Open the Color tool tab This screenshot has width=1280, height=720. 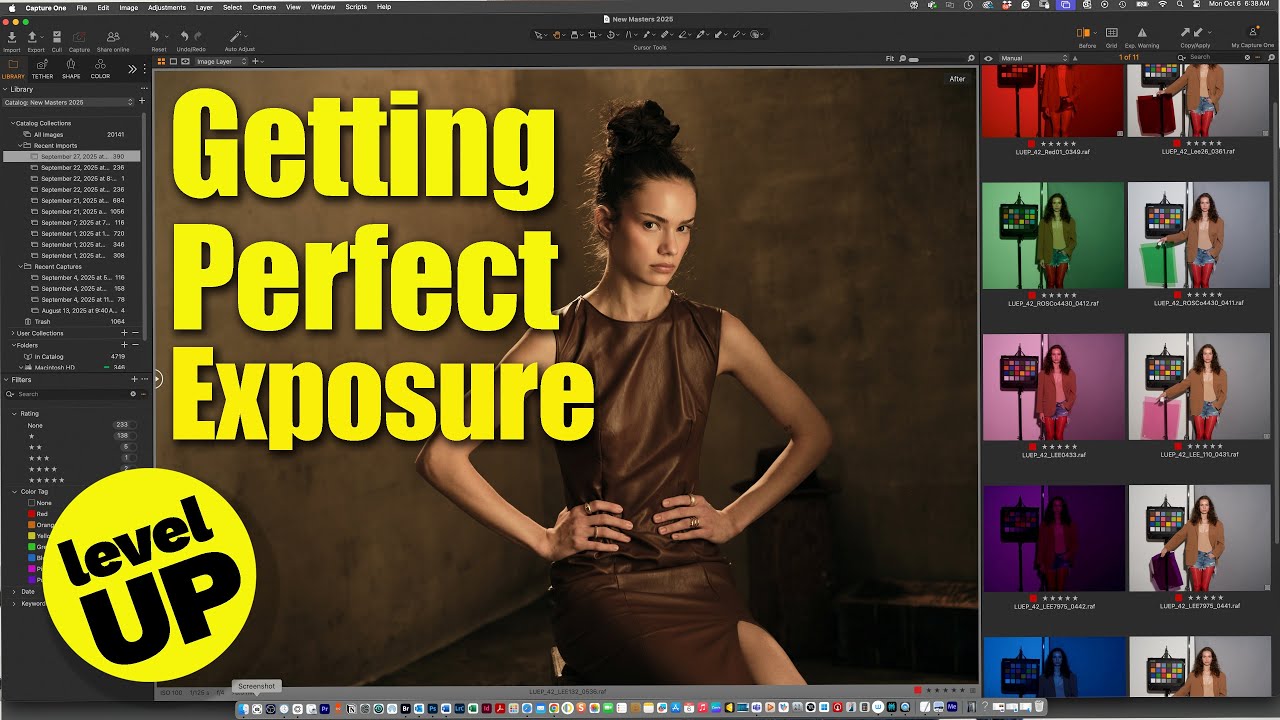(x=100, y=67)
